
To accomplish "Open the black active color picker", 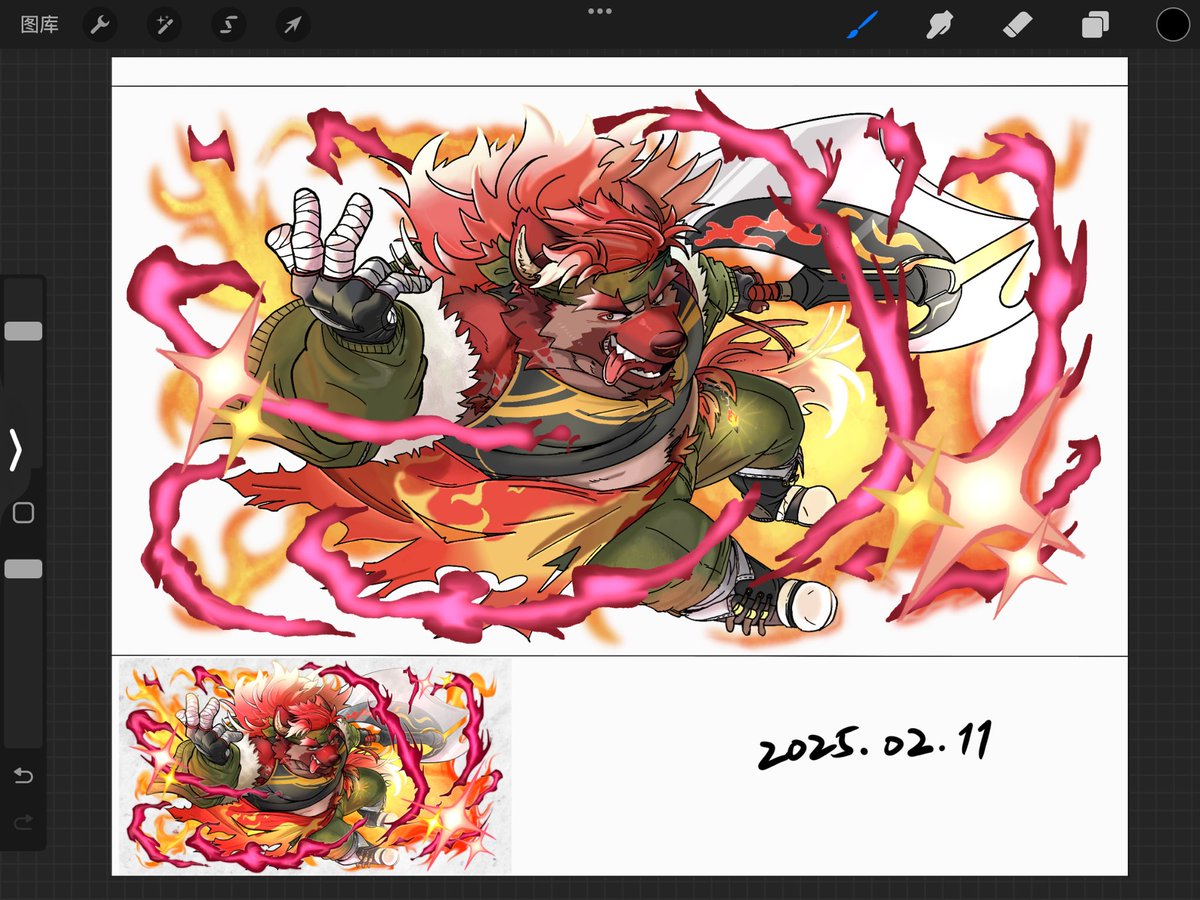I will coord(1172,25).
